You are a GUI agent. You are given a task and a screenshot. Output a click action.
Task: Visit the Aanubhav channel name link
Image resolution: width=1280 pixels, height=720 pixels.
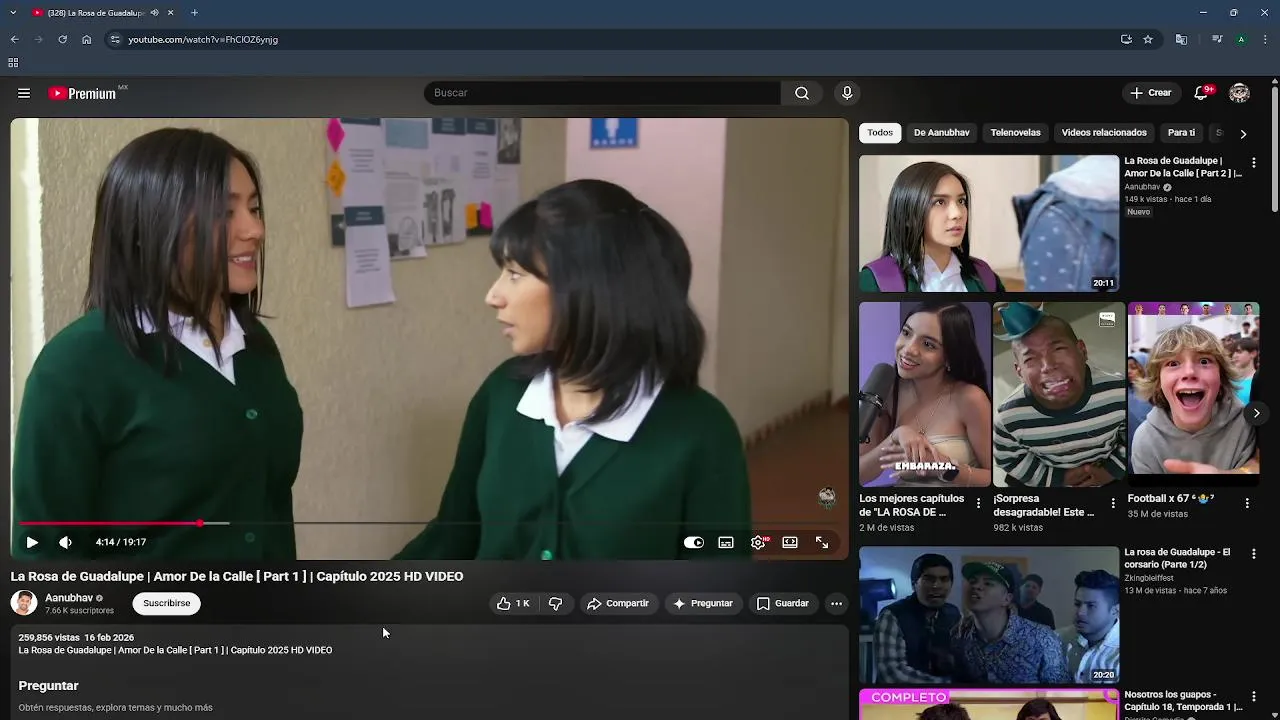[x=69, y=598]
